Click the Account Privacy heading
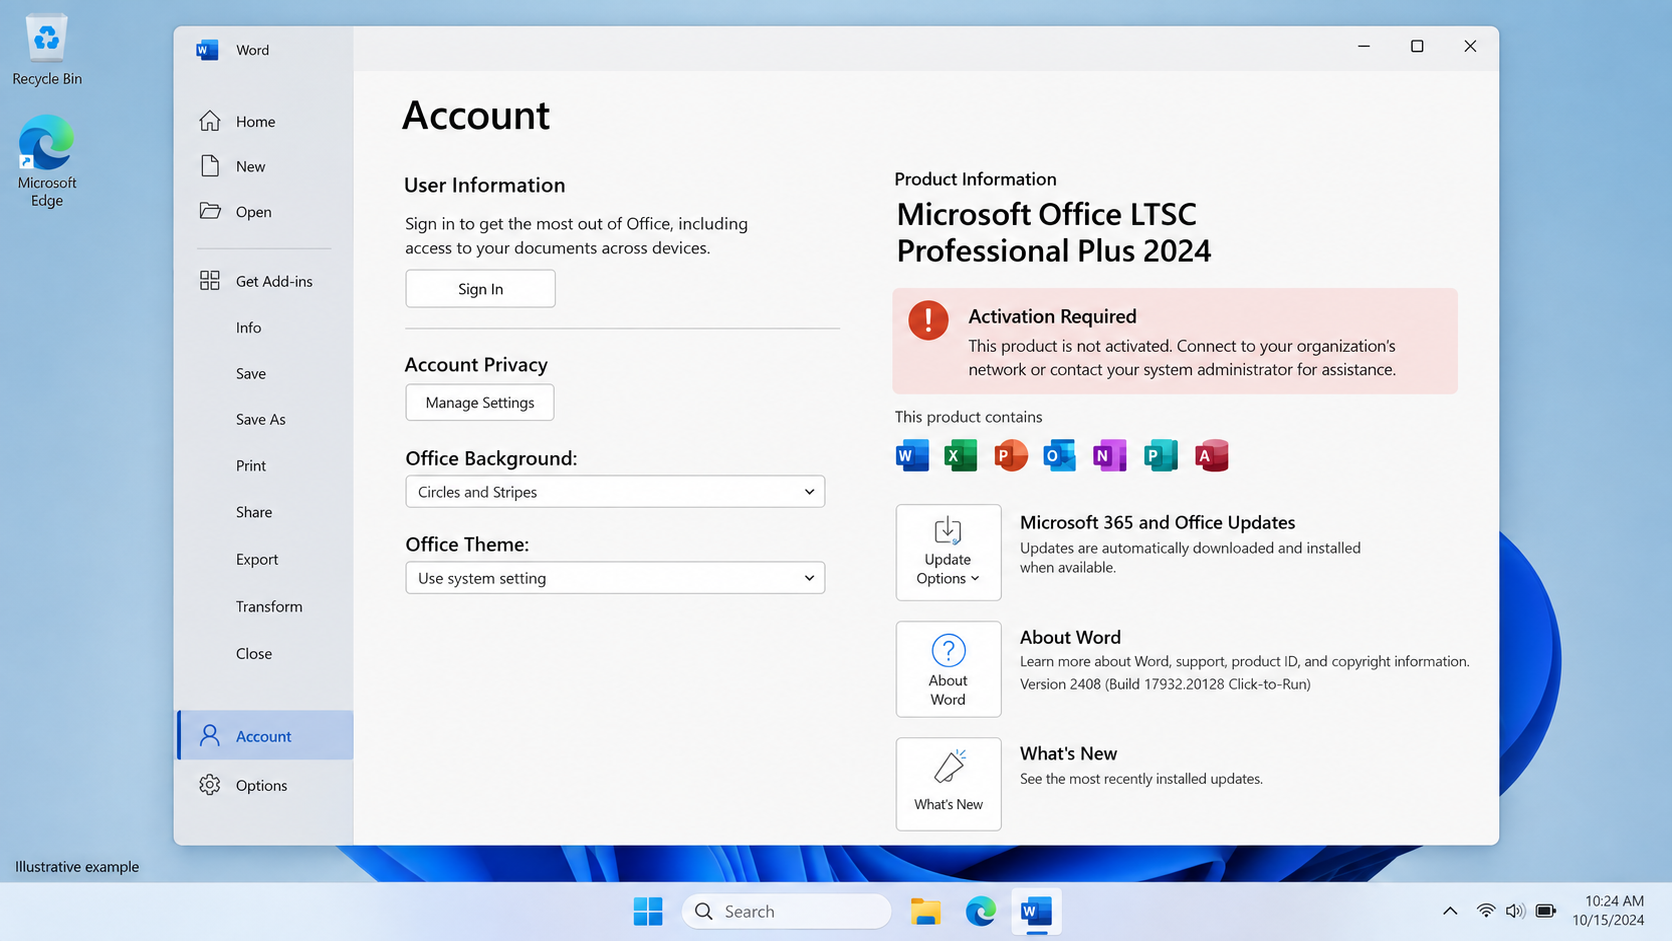Image resolution: width=1672 pixels, height=941 pixels. pos(476,365)
